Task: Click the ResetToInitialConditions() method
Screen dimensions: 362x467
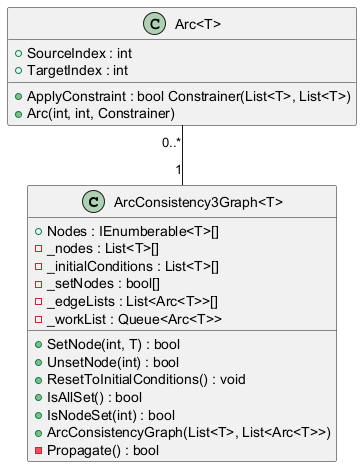Action: tap(146, 380)
